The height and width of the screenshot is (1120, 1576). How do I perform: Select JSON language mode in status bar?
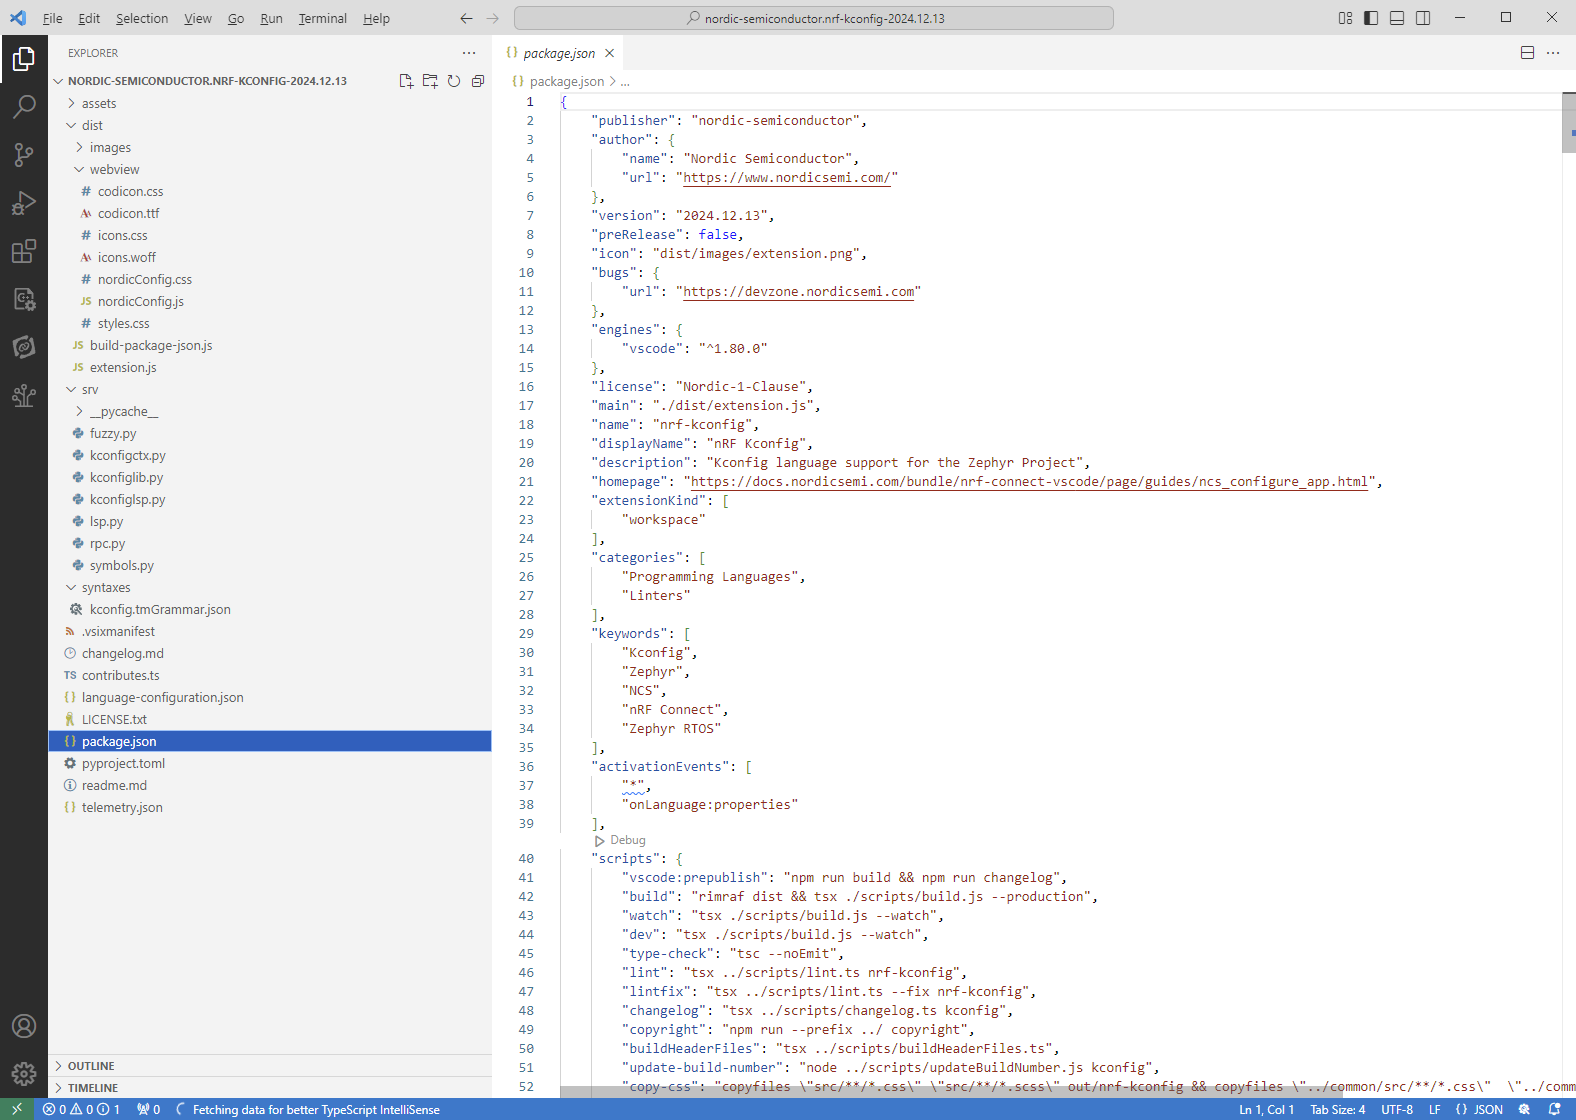[x=1480, y=1109]
